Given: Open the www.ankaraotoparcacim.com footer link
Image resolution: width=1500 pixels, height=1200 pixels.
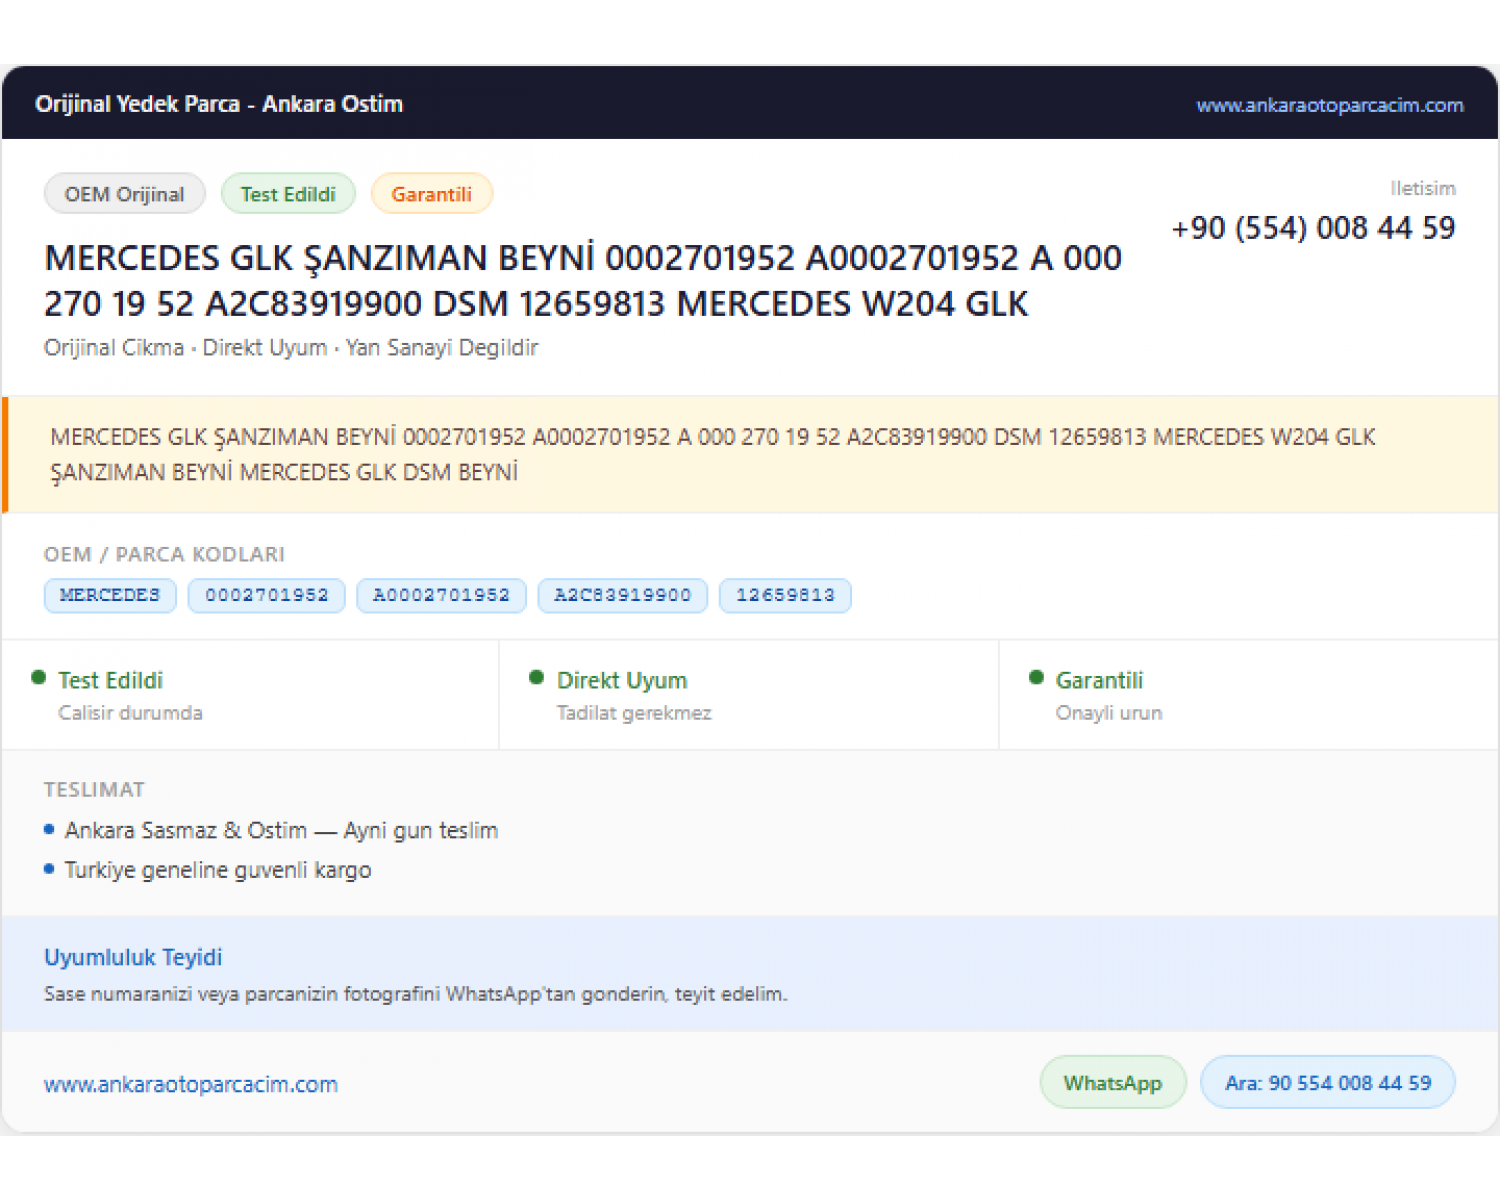Looking at the screenshot, I should pos(191,1084).
